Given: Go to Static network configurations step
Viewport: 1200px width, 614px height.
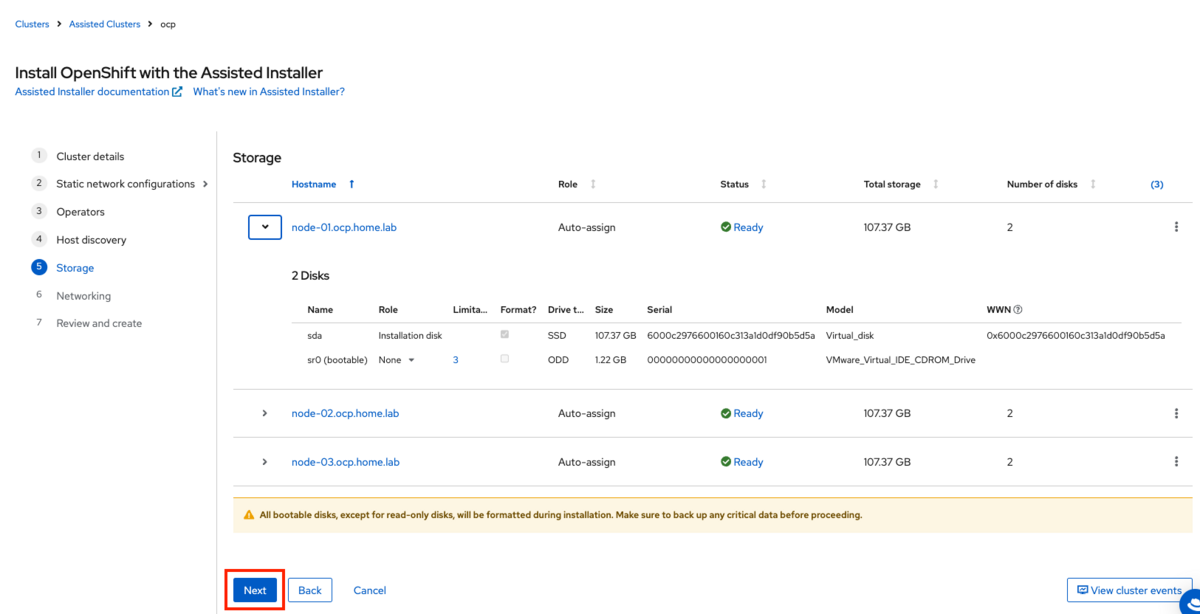Looking at the screenshot, I should tap(125, 184).
